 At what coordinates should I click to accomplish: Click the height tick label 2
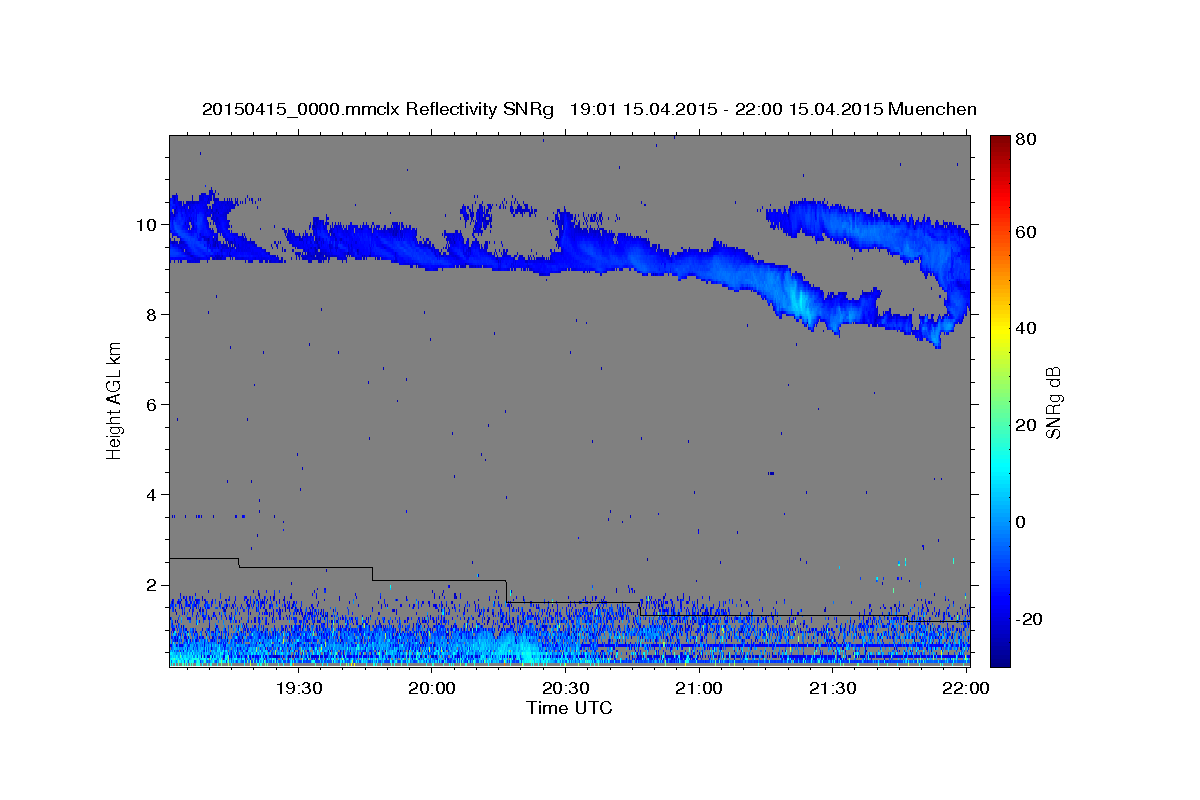tap(153, 585)
